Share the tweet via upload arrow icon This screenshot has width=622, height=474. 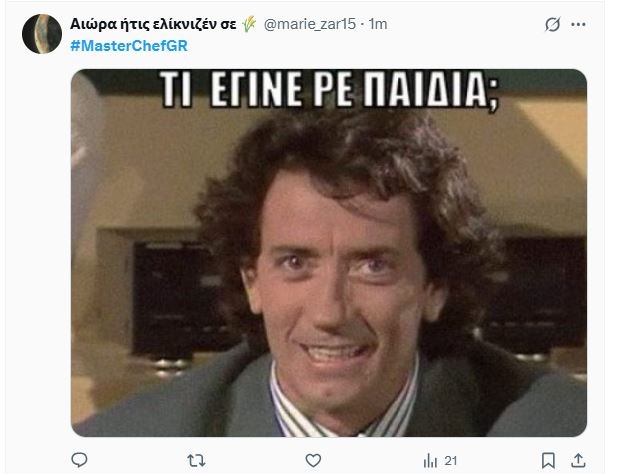(578, 461)
